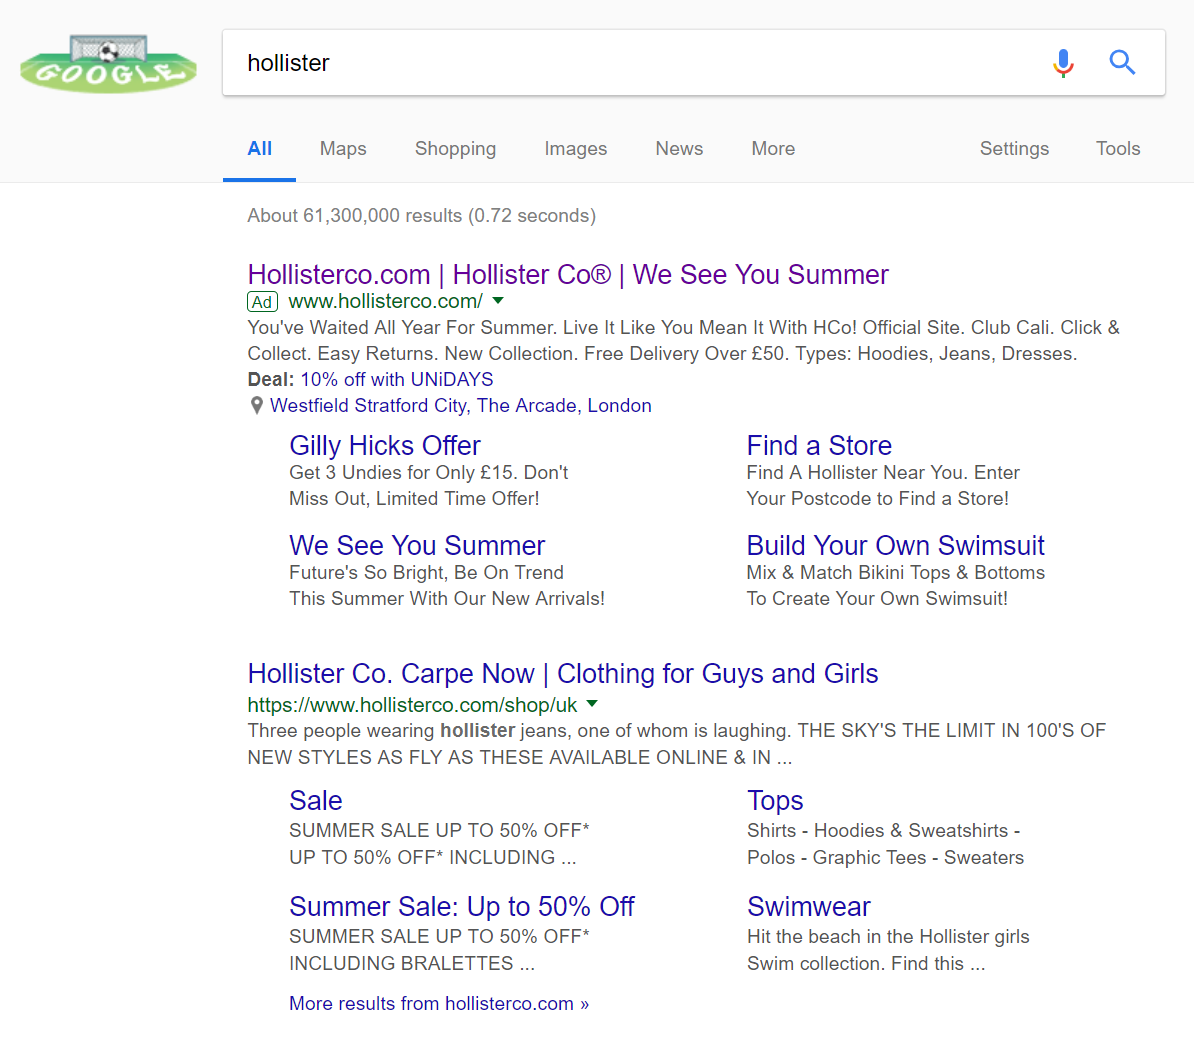This screenshot has height=1040, width=1194.
Task: Click the map pin location icon
Action: [x=257, y=406]
